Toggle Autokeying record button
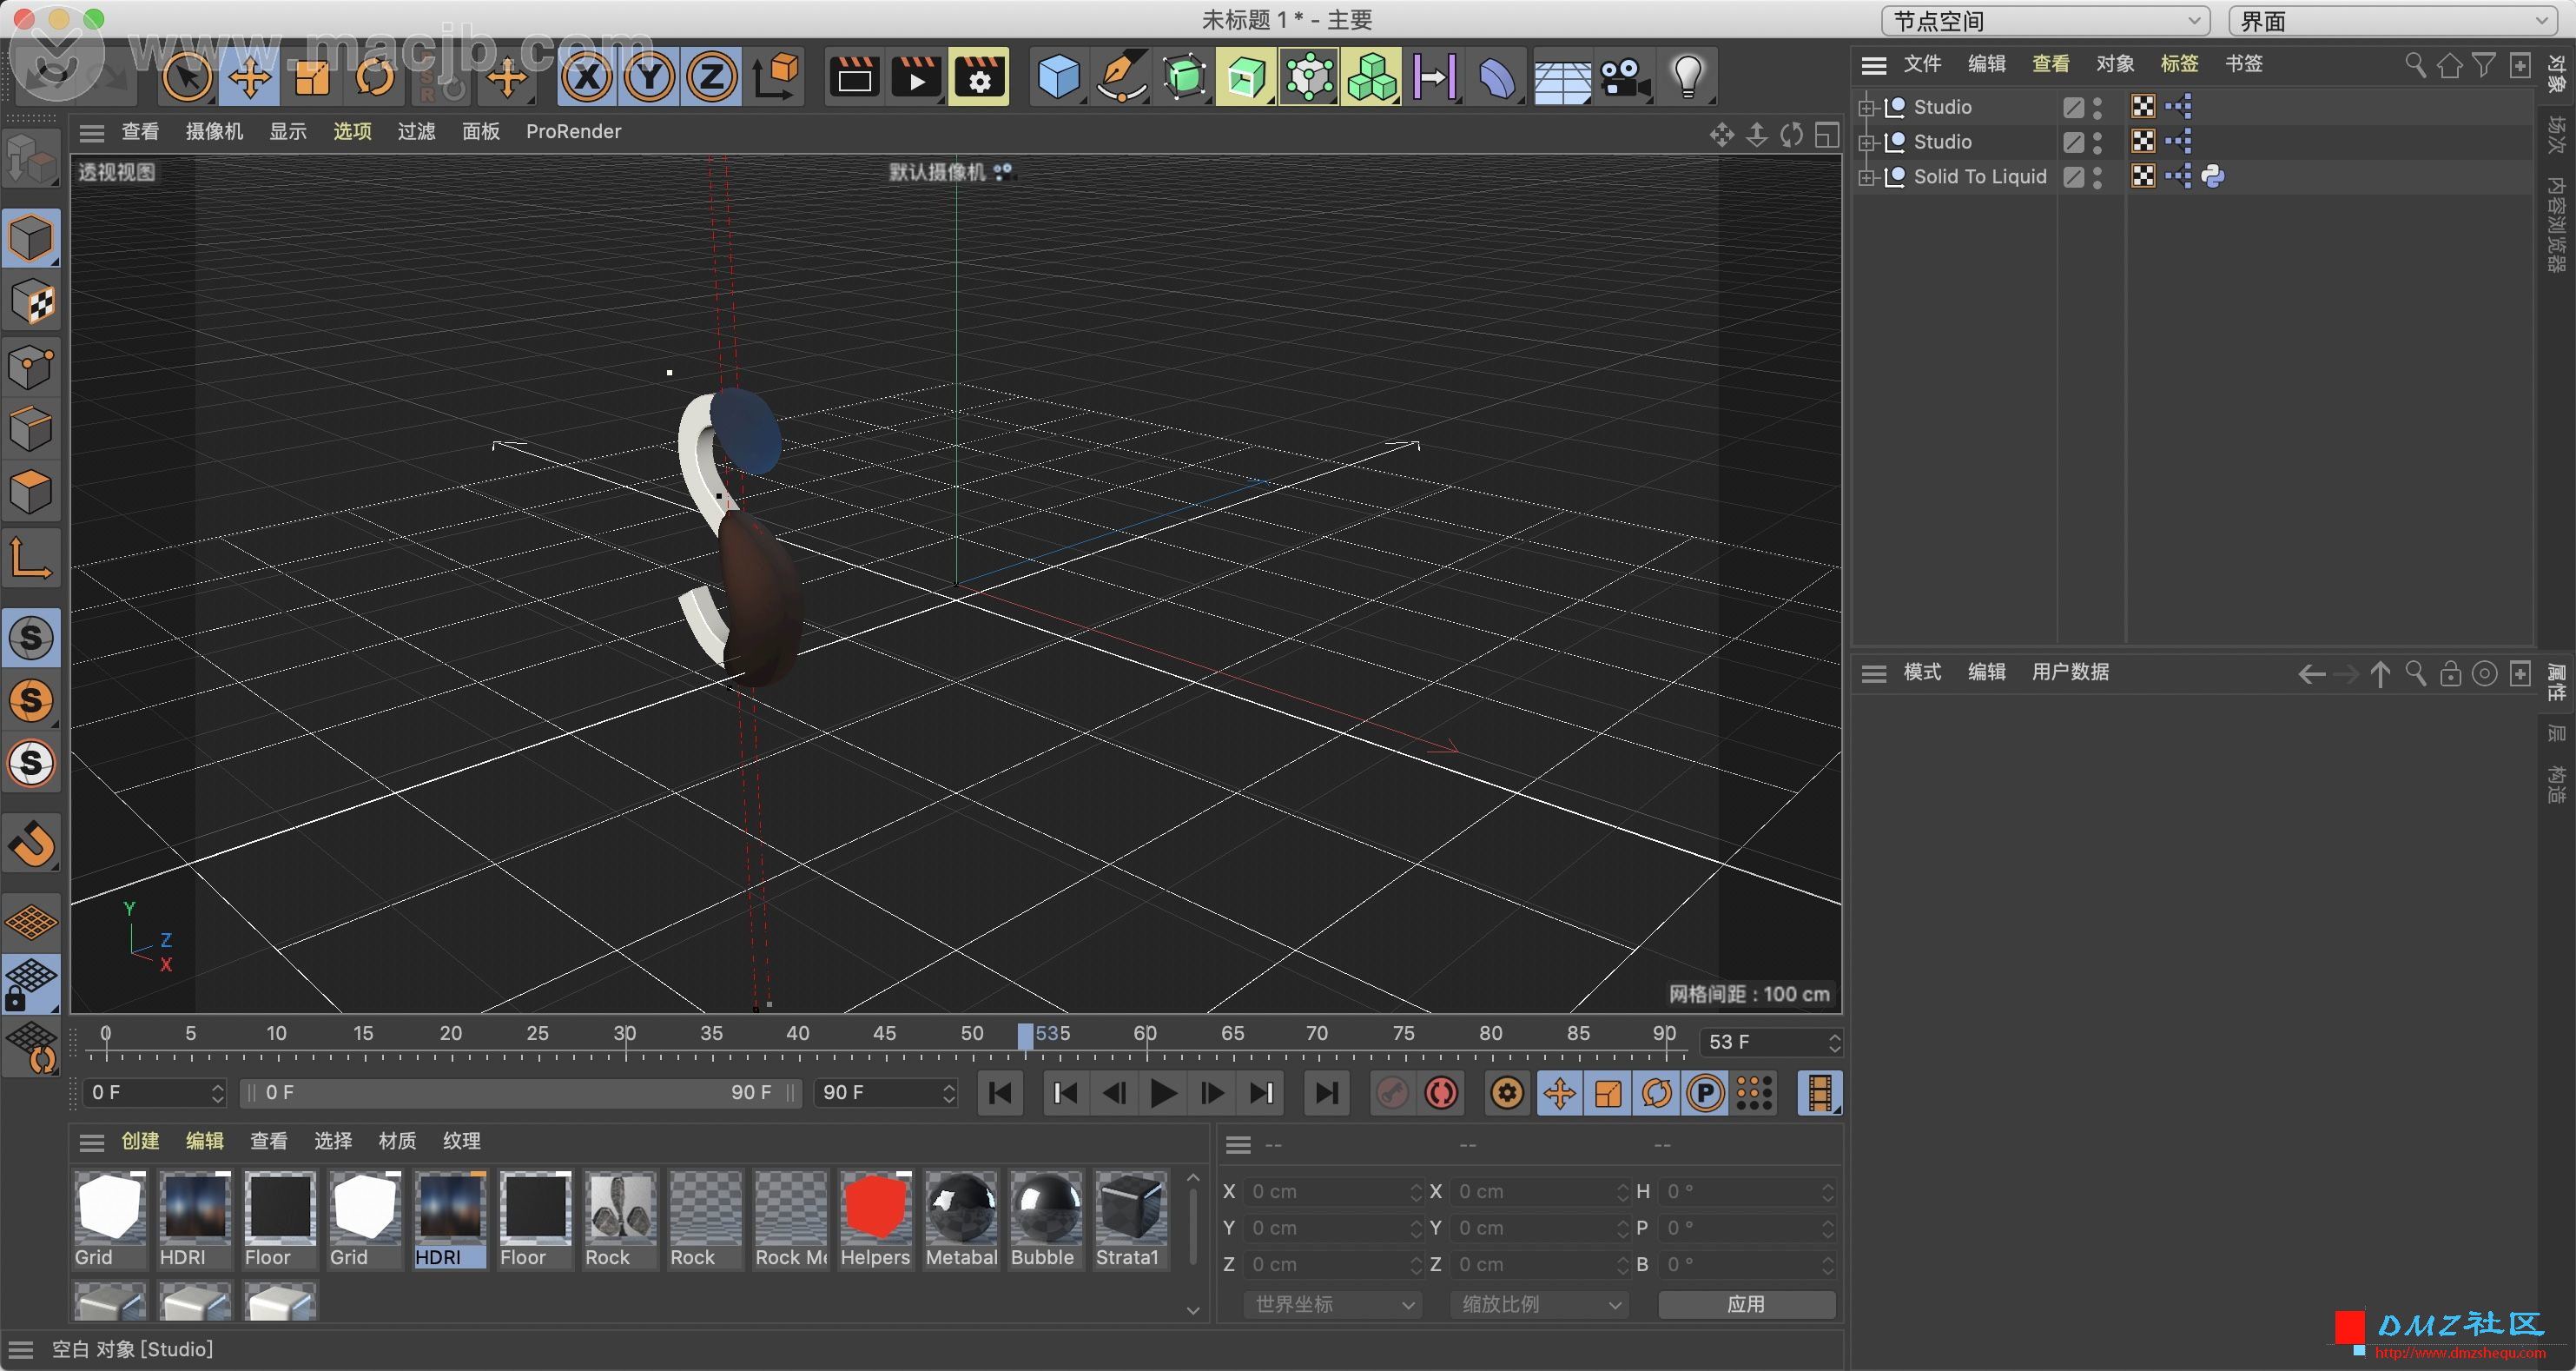This screenshot has width=2576, height=1371. (1441, 1093)
